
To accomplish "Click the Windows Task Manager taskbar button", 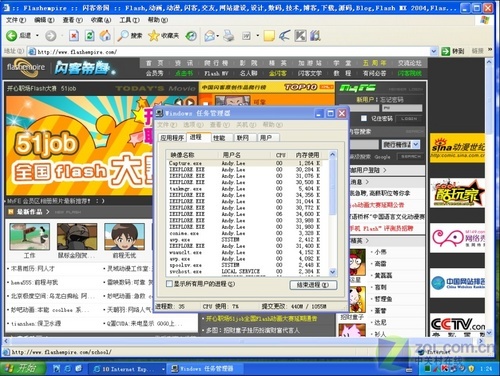I will coord(204,369).
